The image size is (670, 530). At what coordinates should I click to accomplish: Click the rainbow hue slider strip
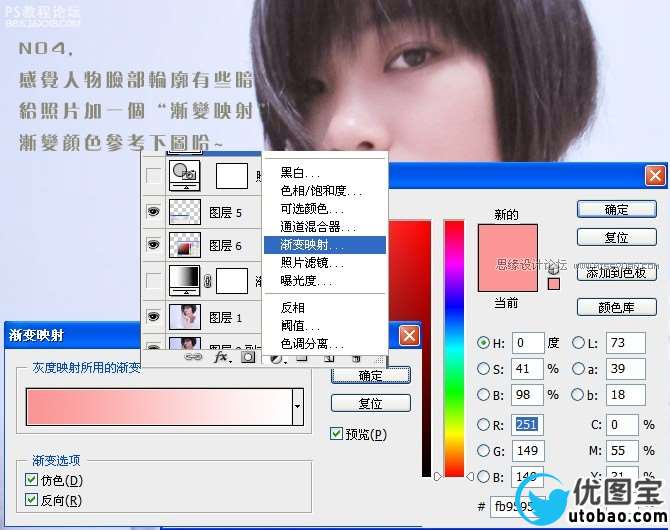pos(454,348)
